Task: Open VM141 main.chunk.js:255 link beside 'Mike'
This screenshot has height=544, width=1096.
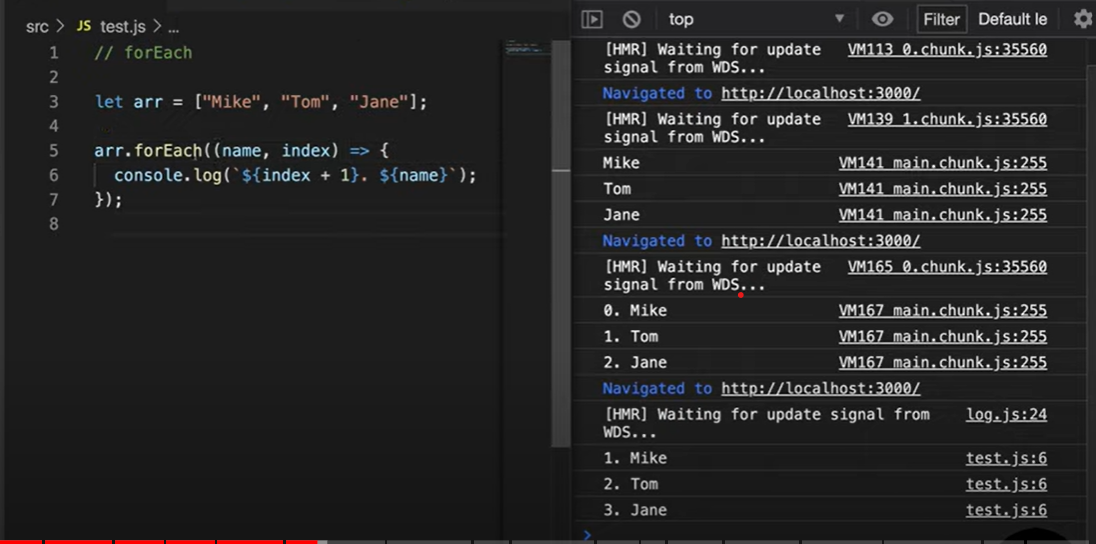Action: click(x=943, y=163)
